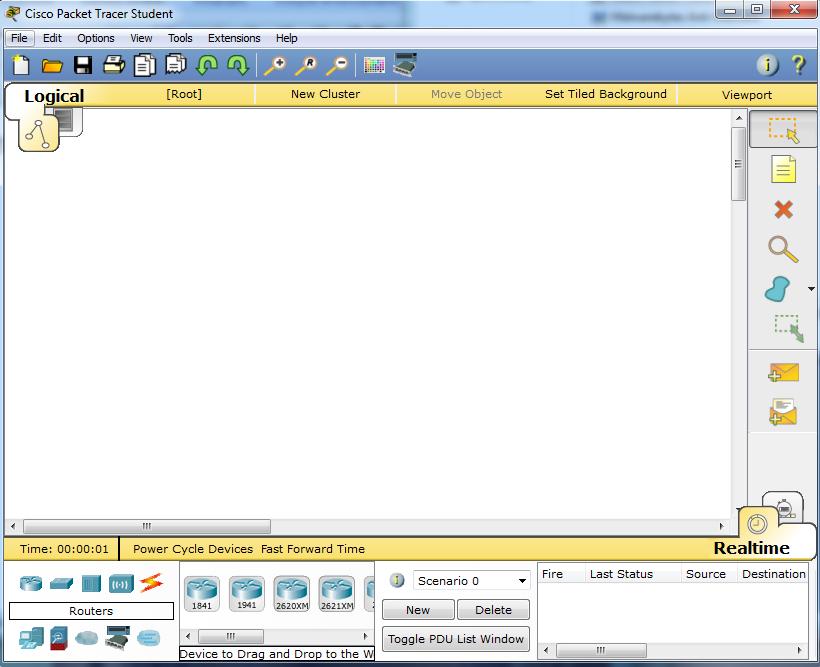
Task: Select the Custom Made Devices icon
Action: tap(118, 638)
